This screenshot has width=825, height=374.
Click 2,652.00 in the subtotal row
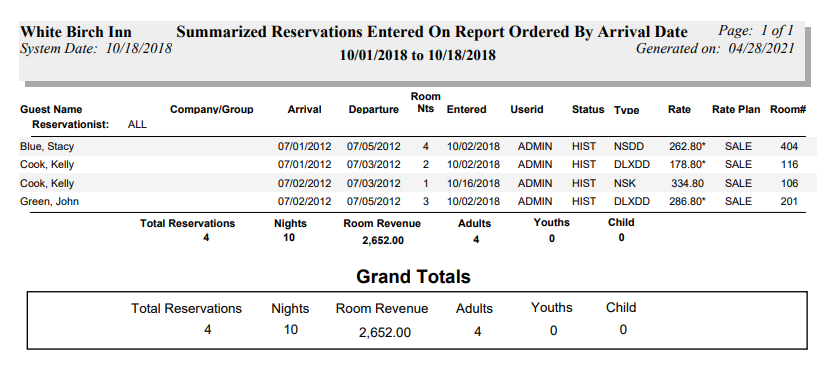(383, 241)
